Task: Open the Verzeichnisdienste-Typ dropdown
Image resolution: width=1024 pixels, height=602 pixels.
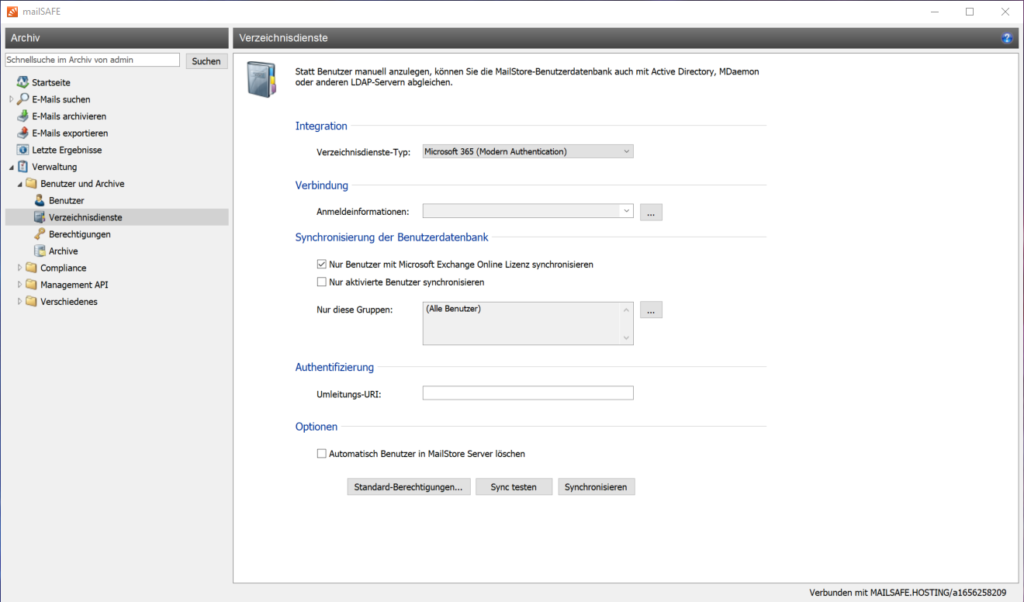Action: coord(528,152)
